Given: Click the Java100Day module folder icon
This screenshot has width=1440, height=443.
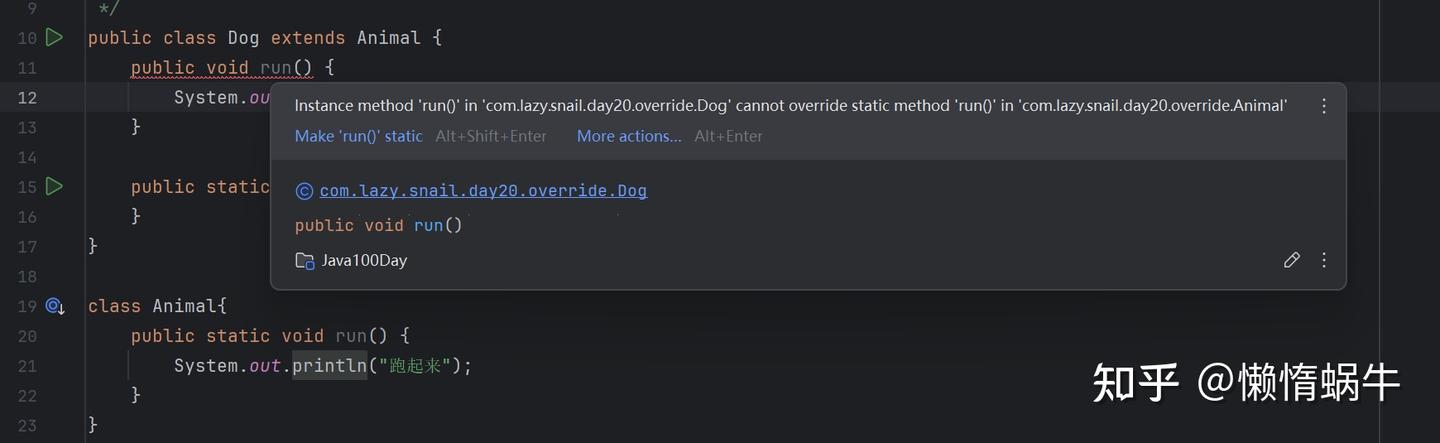Looking at the screenshot, I should [x=304, y=261].
